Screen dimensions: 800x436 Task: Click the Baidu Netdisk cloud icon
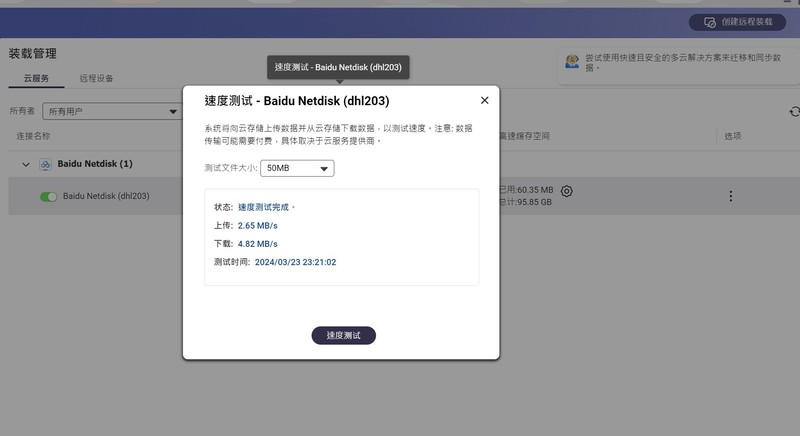click(x=45, y=164)
